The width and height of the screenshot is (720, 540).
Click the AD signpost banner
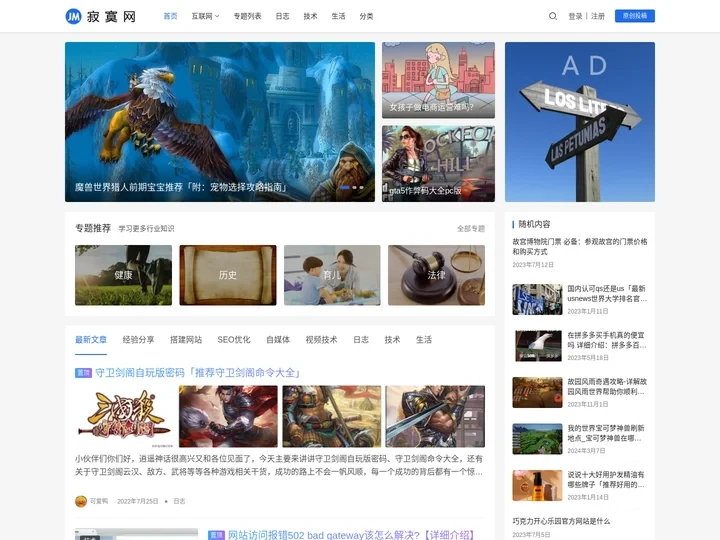pyautogui.click(x=579, y=122)
